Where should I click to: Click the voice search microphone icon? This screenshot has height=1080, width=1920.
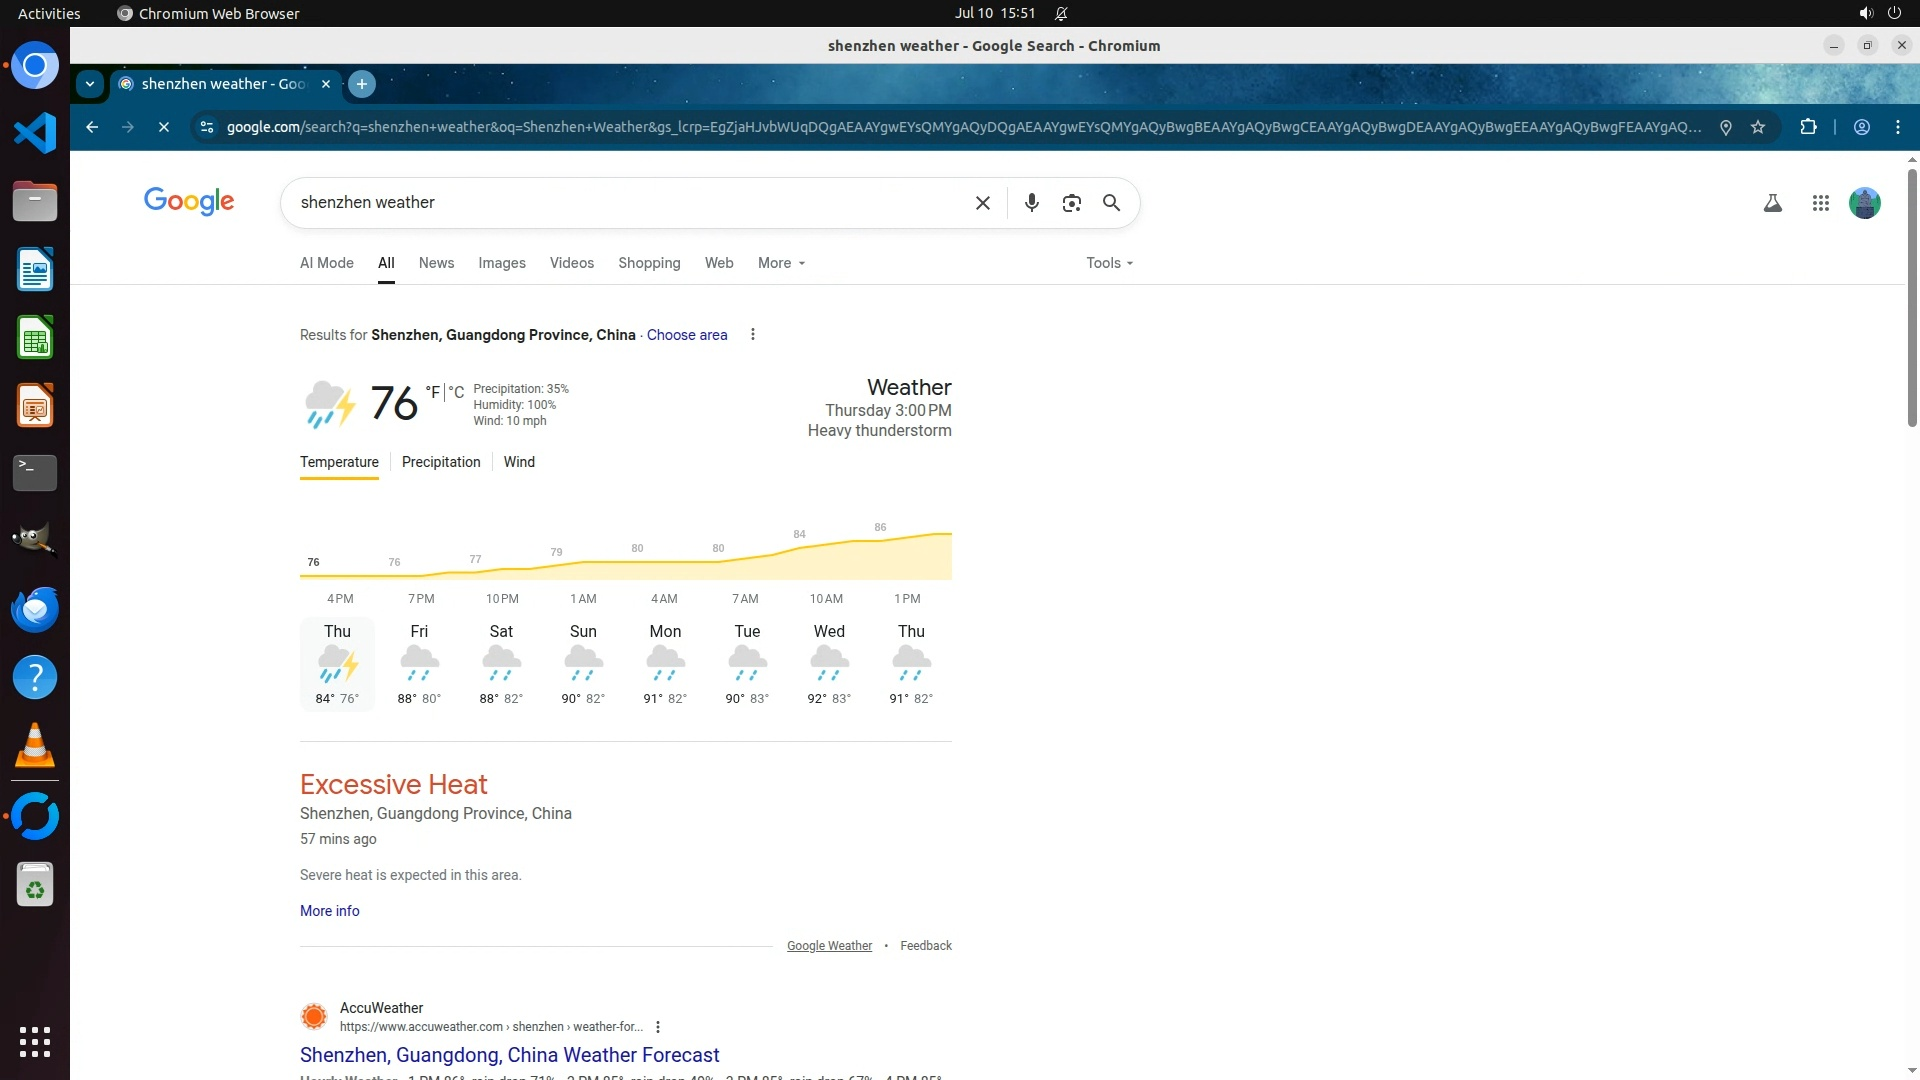tap(1031, 203)
